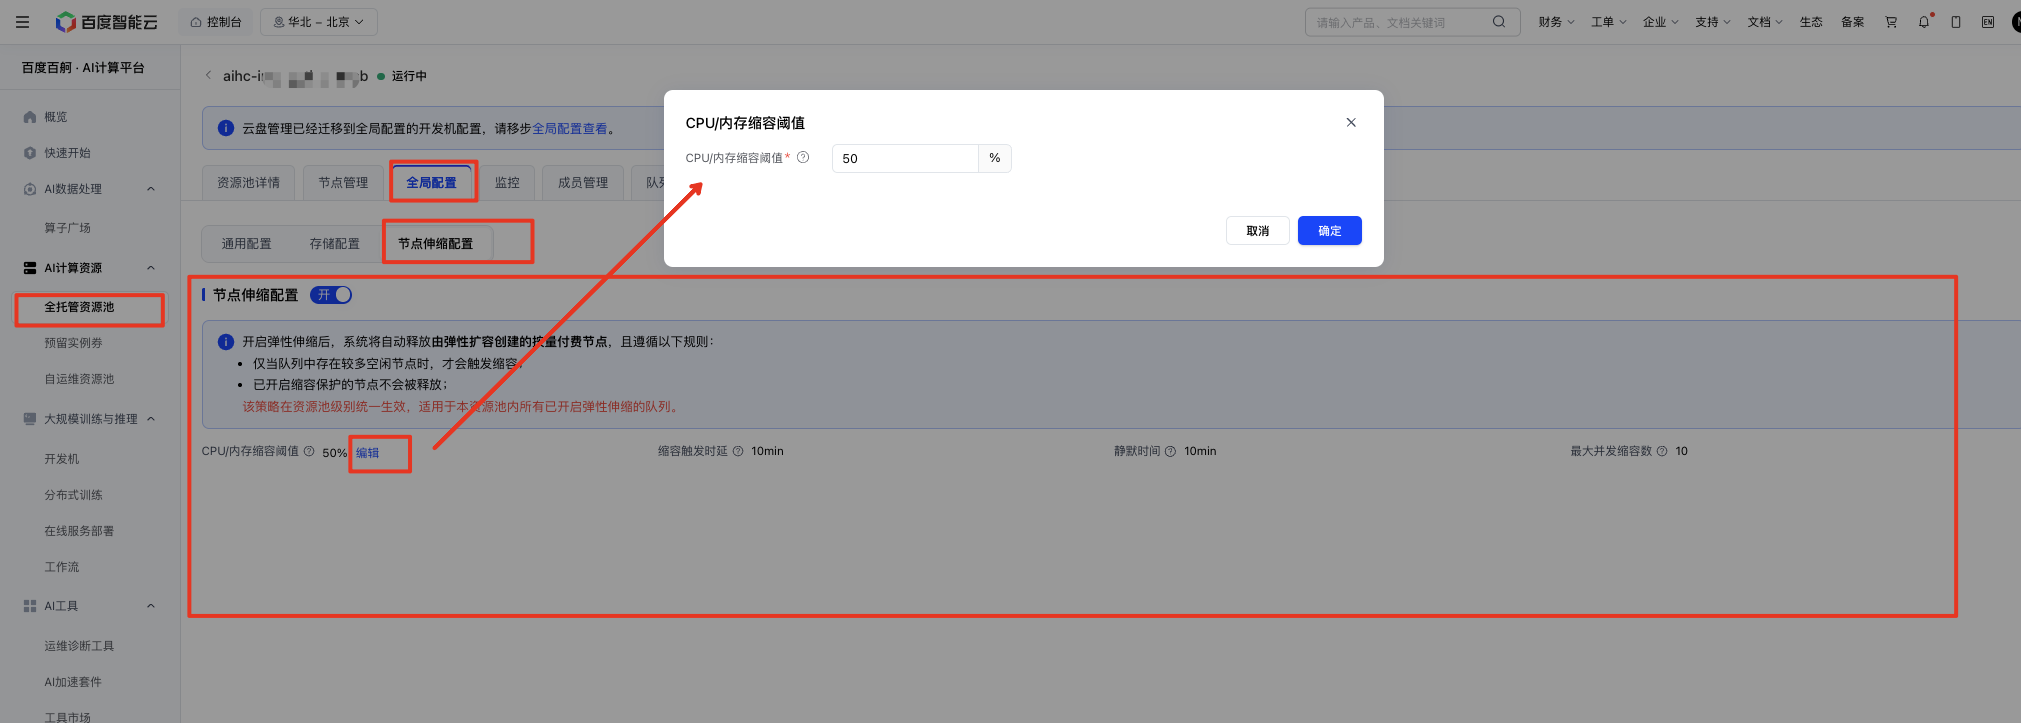This screenshot has height=723, width=2021.
Task: Open the hamburger navigation menu
Action: pos(22,22)
